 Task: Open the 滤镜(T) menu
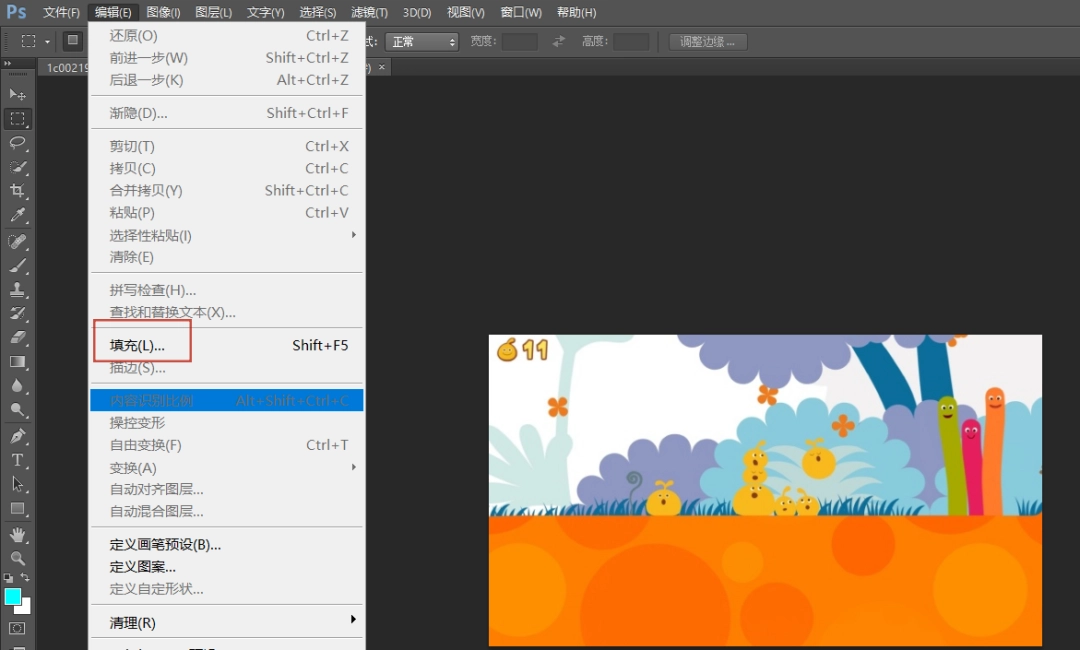point(369,12)
